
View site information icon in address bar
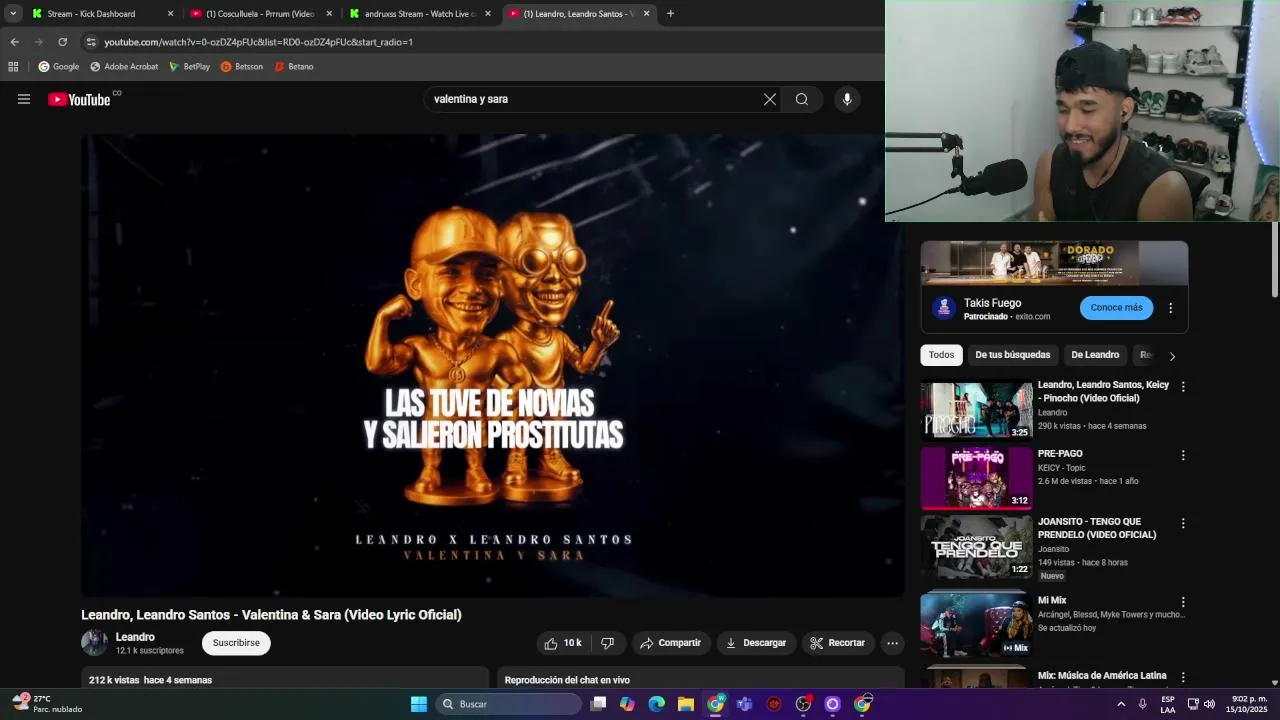(91, 42)
